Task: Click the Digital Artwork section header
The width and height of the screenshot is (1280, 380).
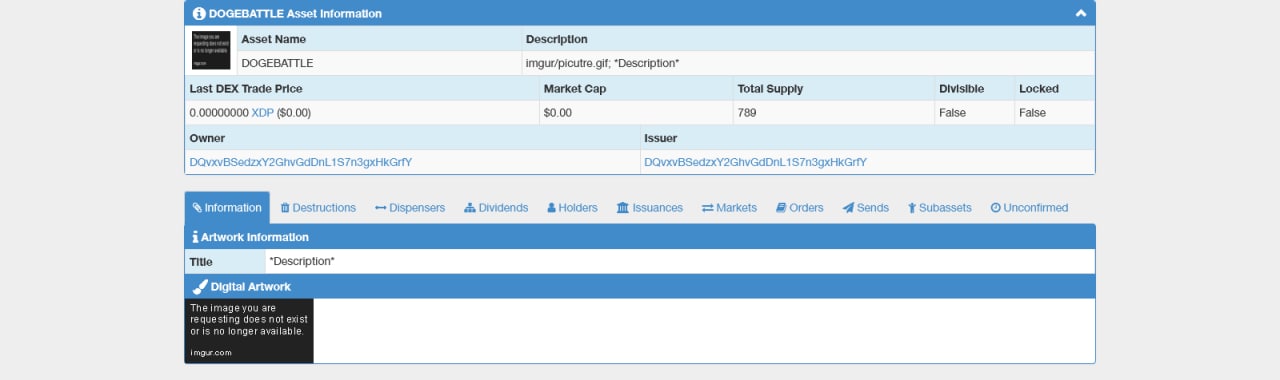Action: (640, 286)
